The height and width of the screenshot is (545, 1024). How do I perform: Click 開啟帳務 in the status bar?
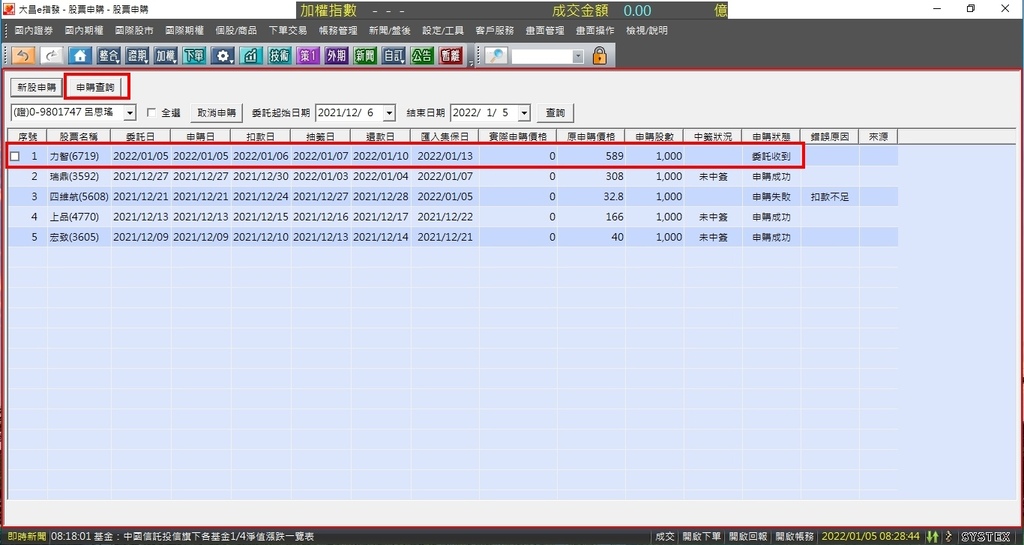[x=794, y=537]
